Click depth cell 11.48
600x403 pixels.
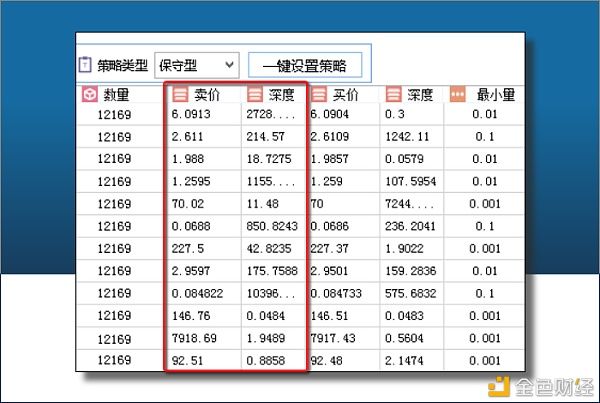262,204
